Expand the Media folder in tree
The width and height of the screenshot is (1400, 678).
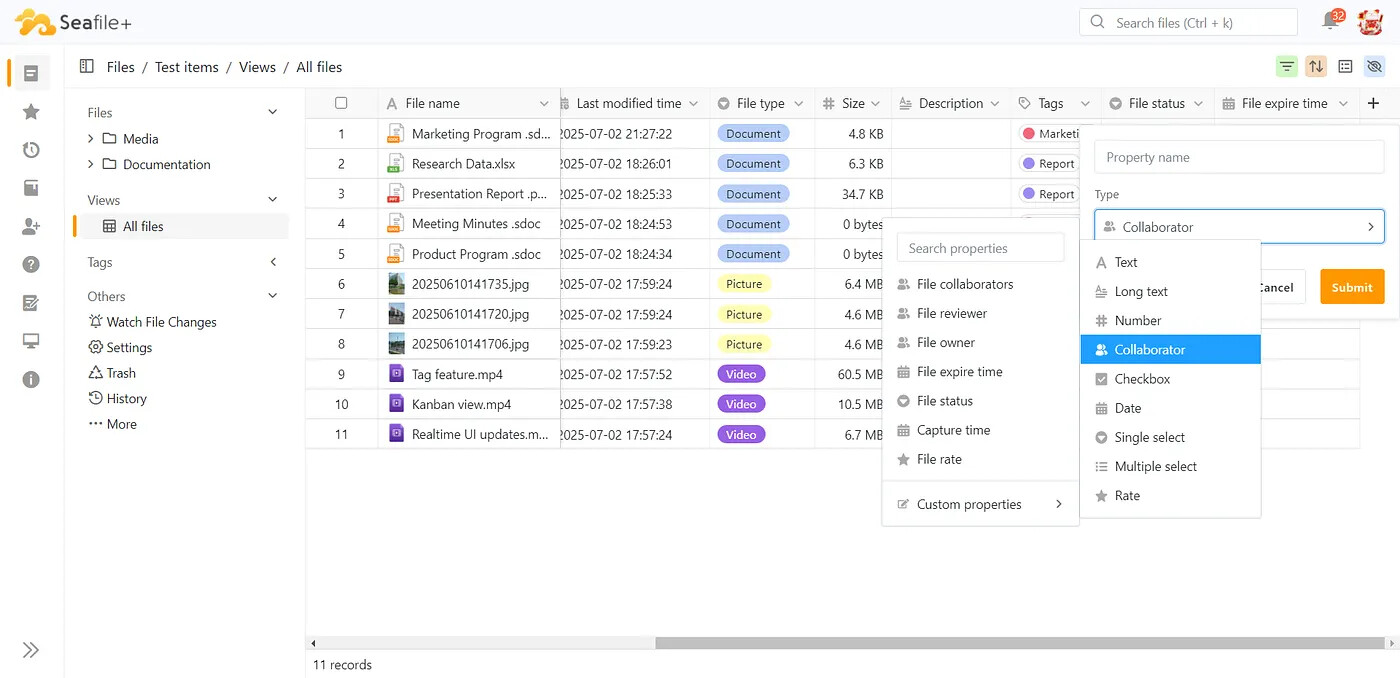[x=91, y=139]
